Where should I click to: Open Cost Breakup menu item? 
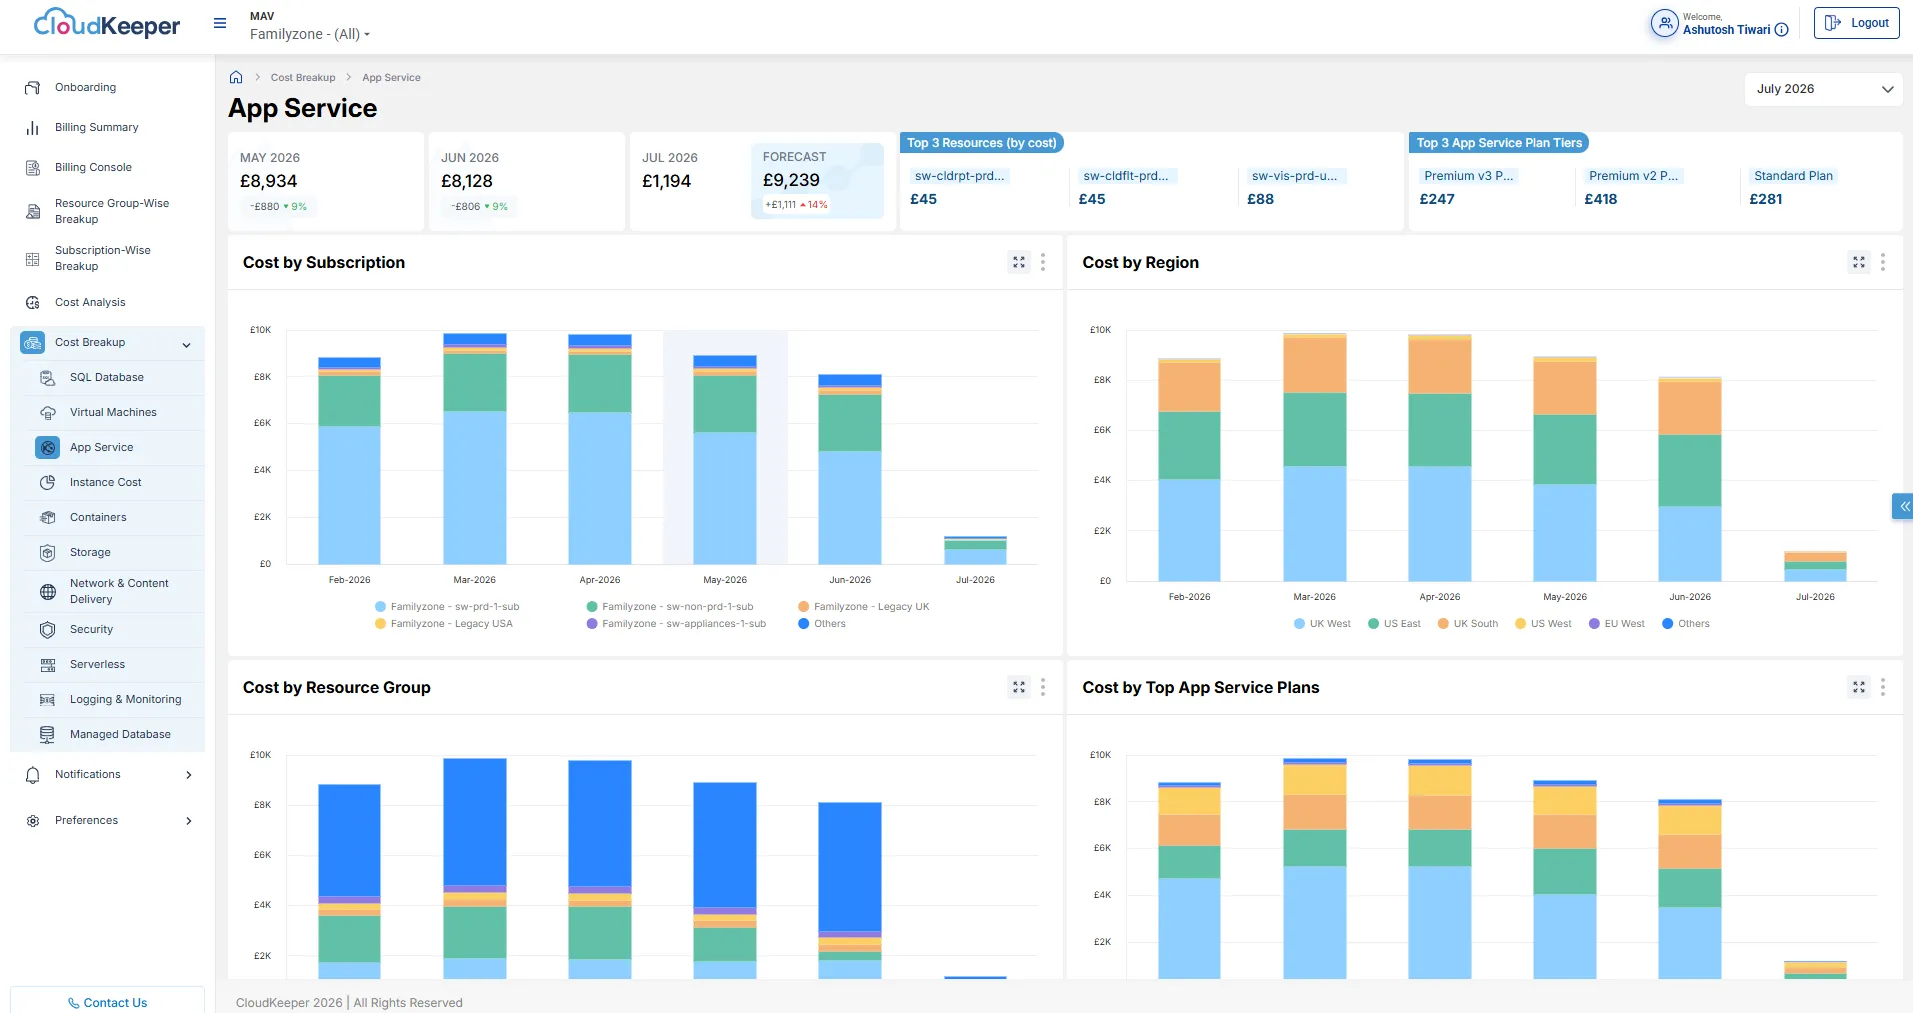click(x=108, y=343)
